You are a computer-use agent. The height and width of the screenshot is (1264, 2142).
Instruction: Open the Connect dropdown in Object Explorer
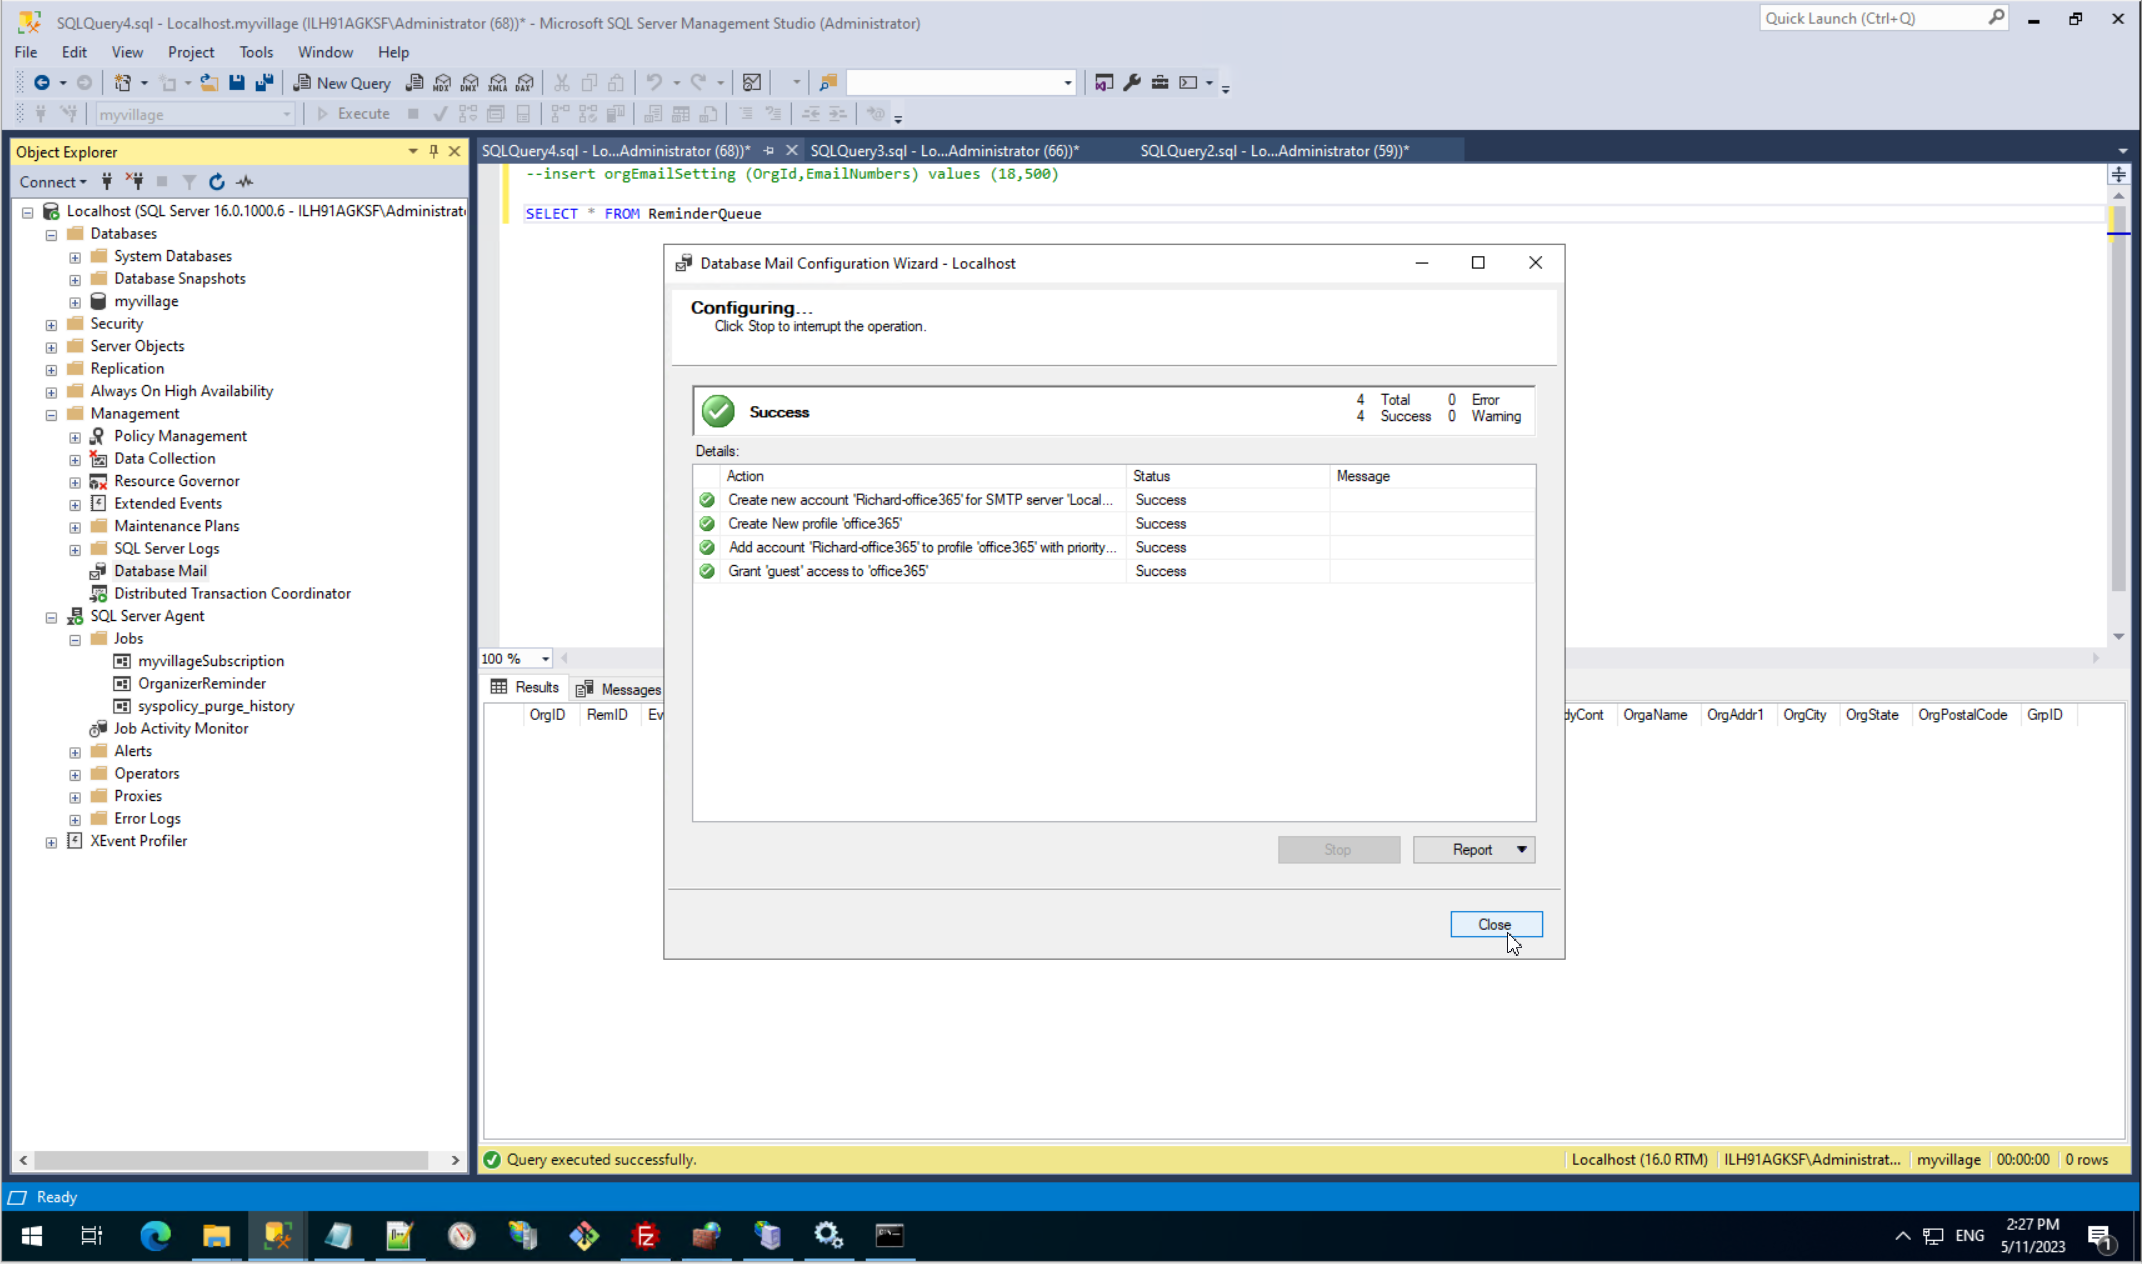(x=53, y=182)
